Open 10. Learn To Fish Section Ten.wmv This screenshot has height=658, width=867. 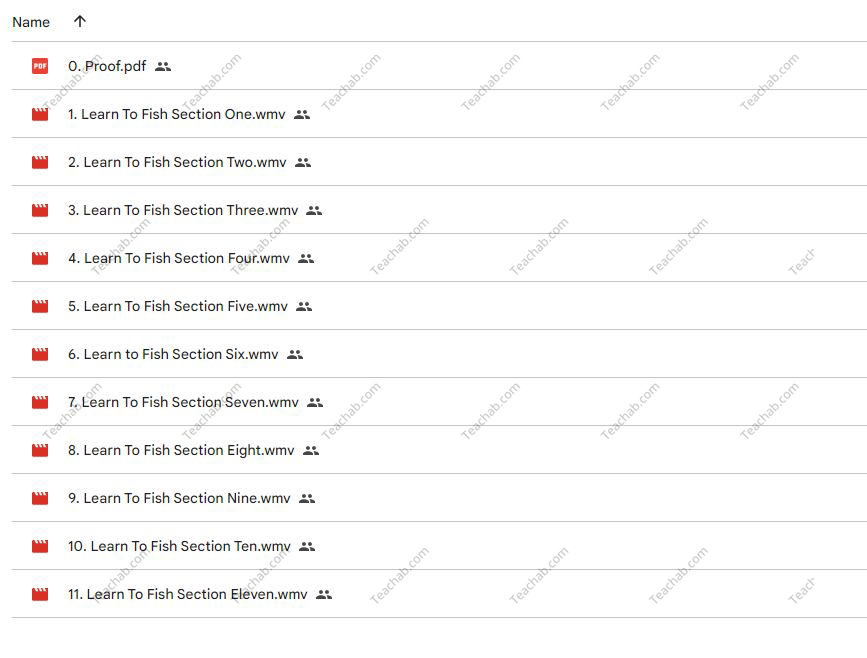click(x=179, y=546)
